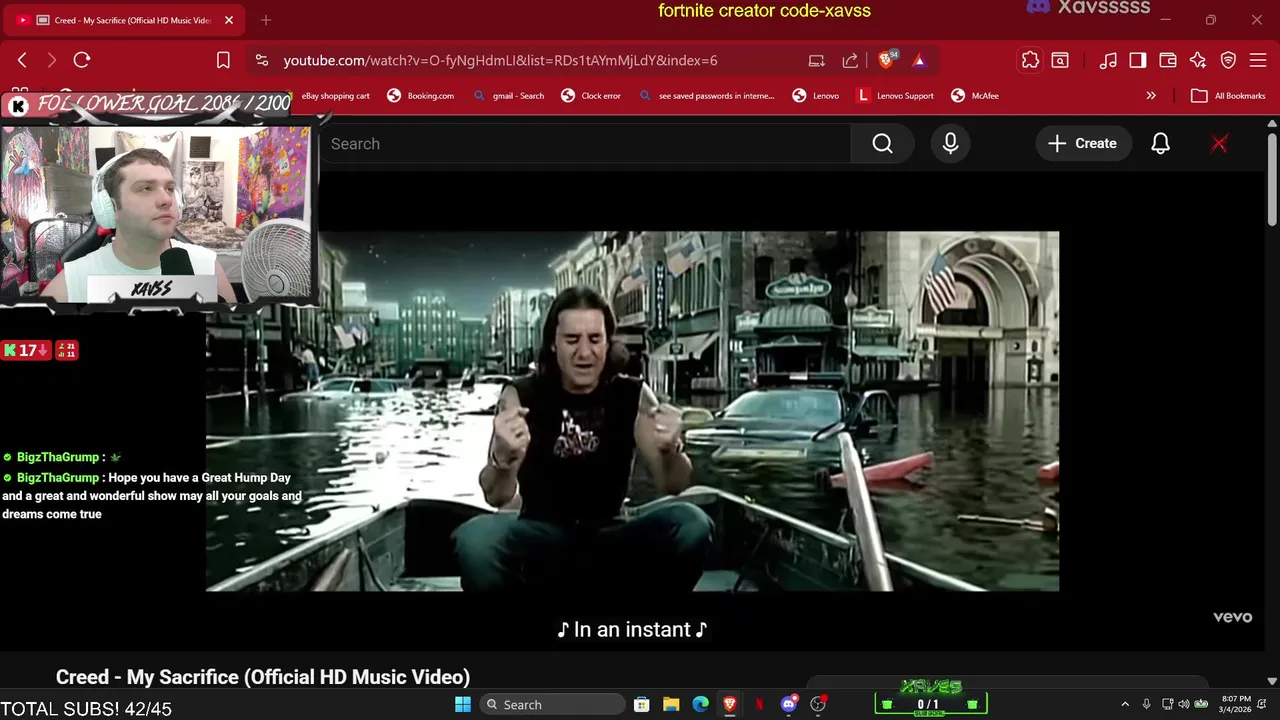The image size is (1280, 720).
Task: Open Brave VPN shield icon
Action: point(1228,60)
